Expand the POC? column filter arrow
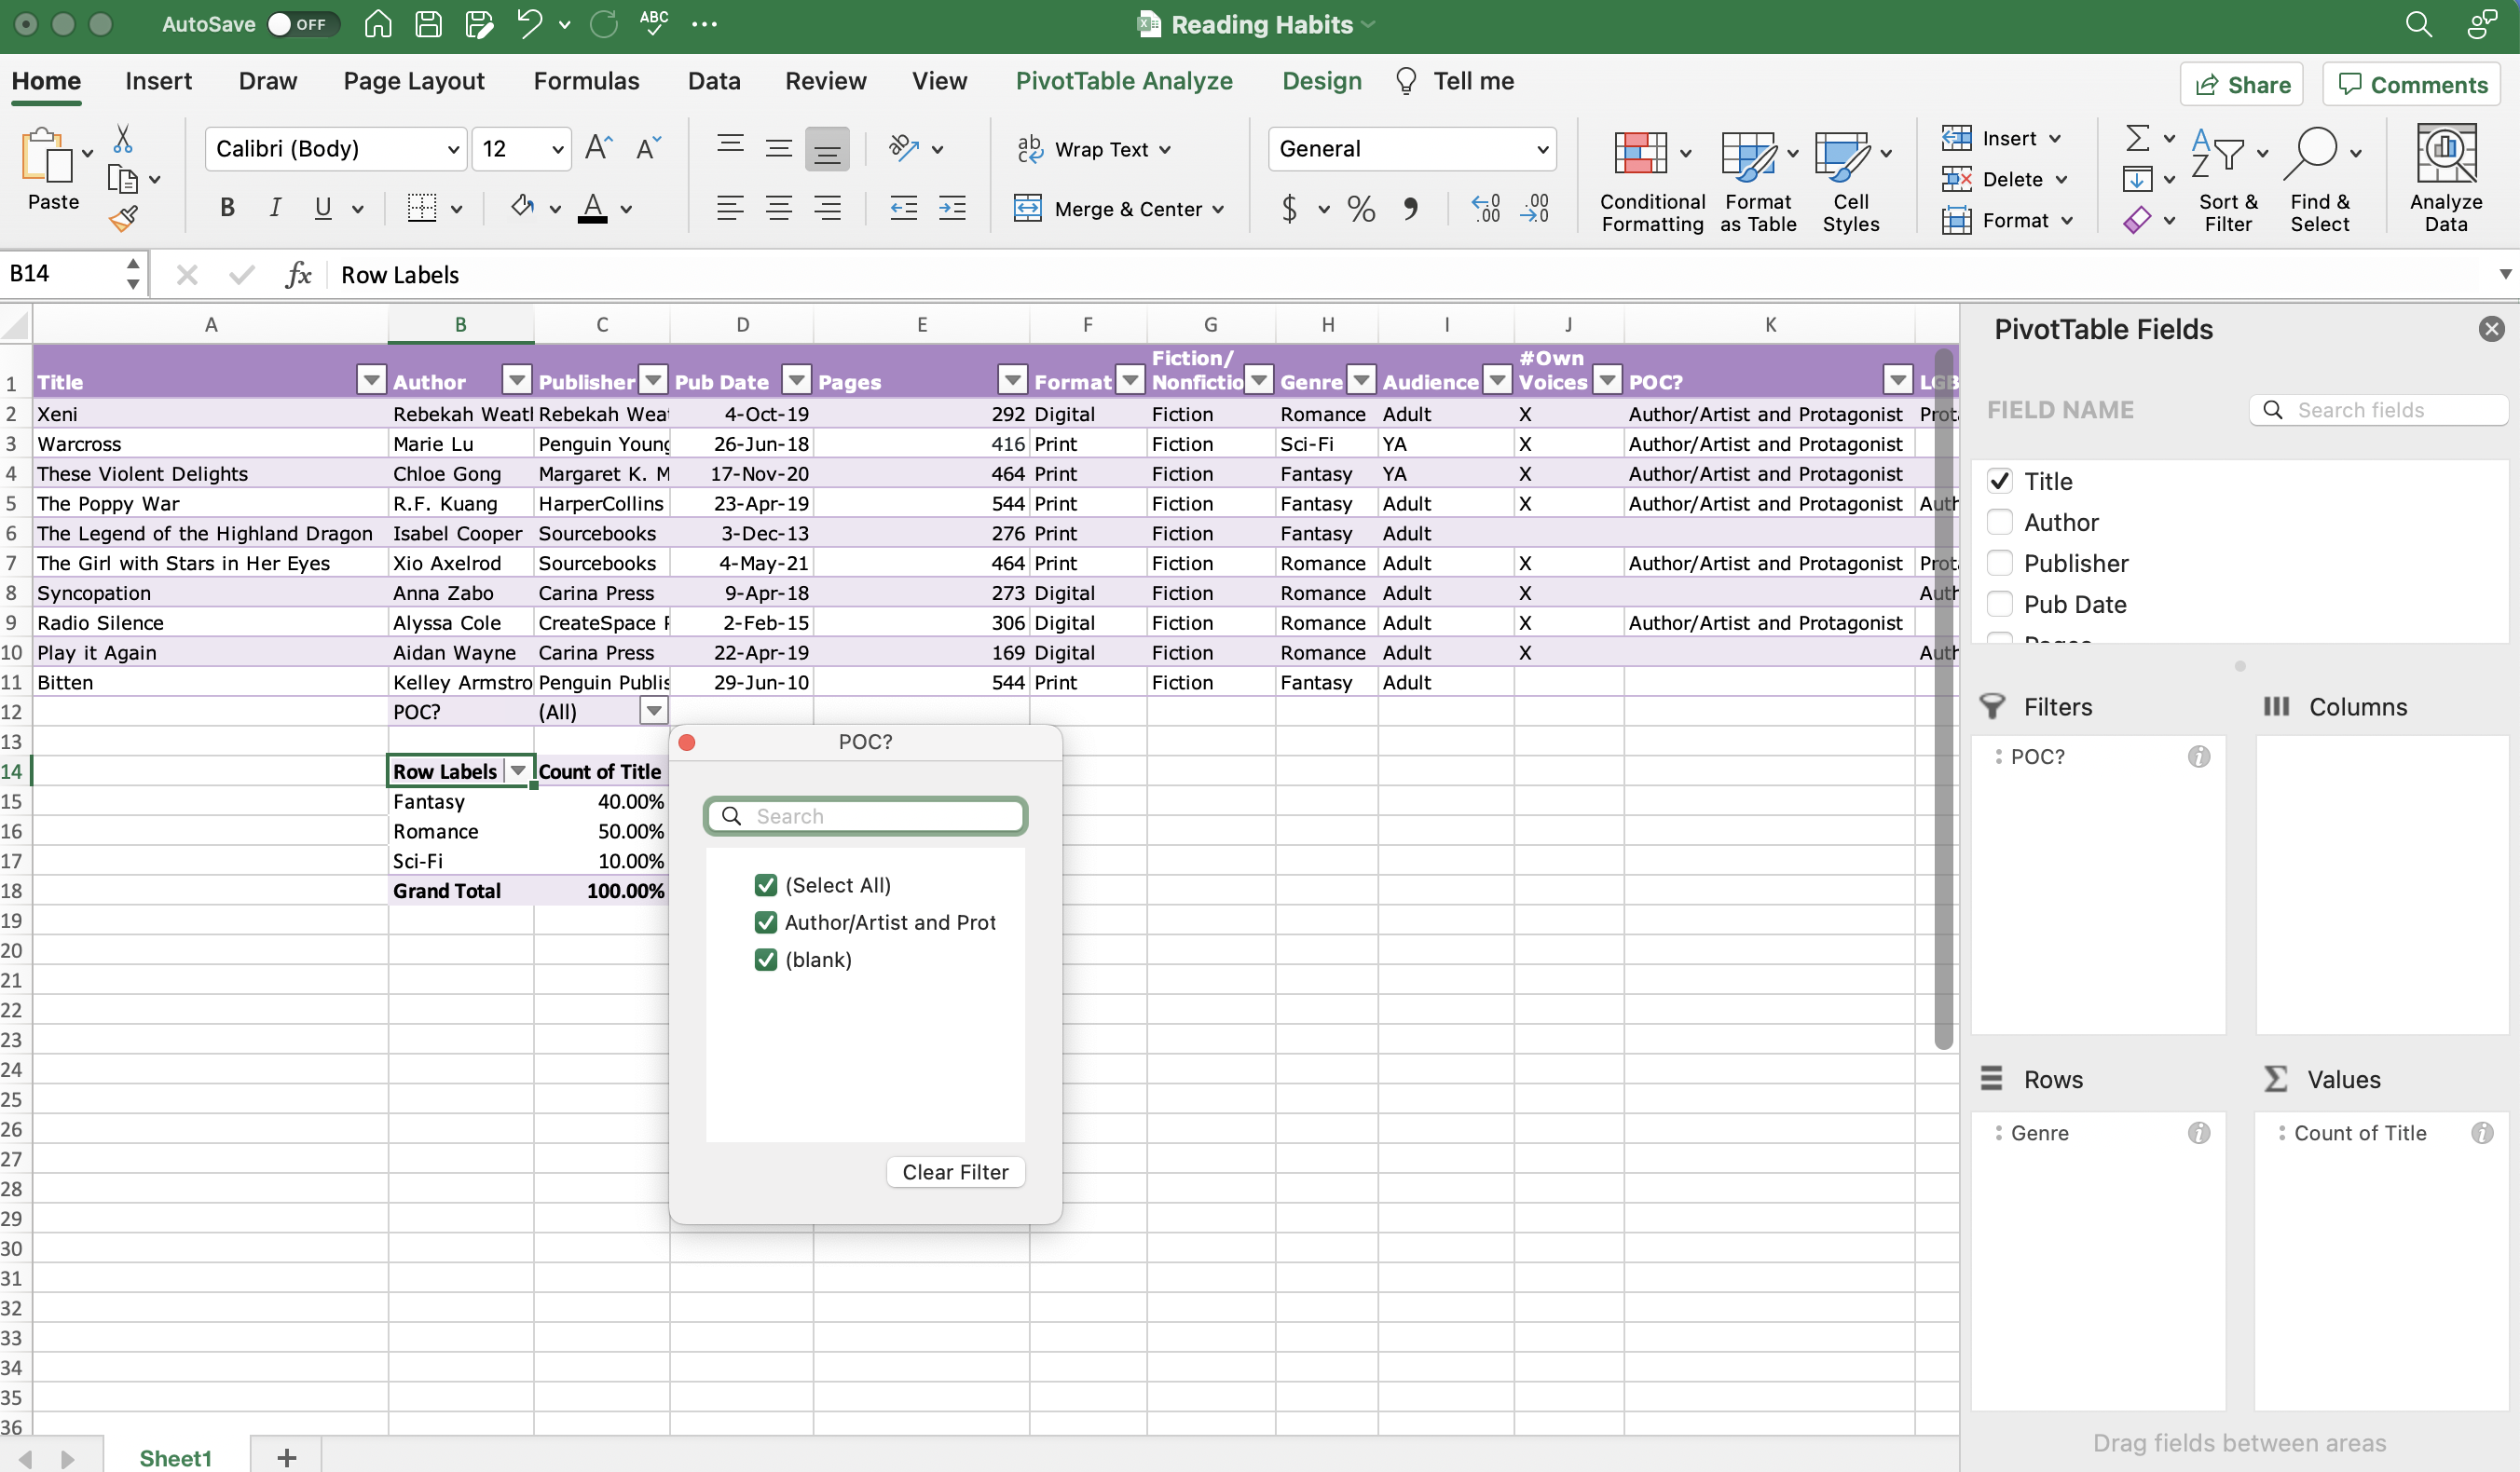Screen dimensions: 2520x1472 pyautogui.click(x=1897, y=380)
